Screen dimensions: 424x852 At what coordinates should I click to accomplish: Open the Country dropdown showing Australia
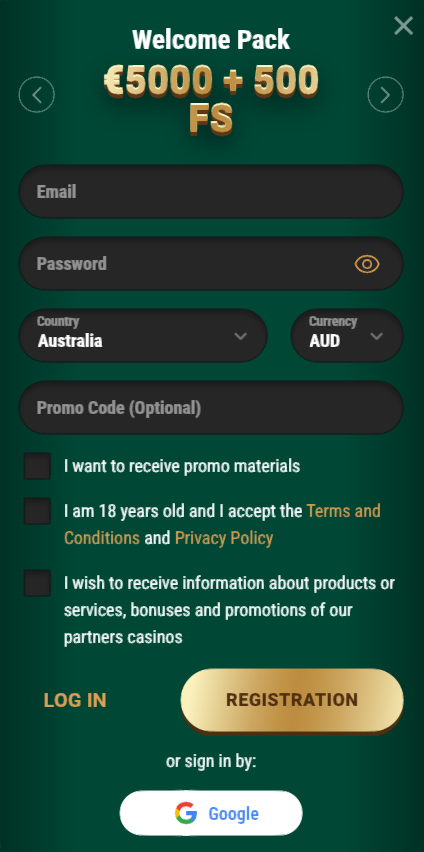[x=143, y=335]
